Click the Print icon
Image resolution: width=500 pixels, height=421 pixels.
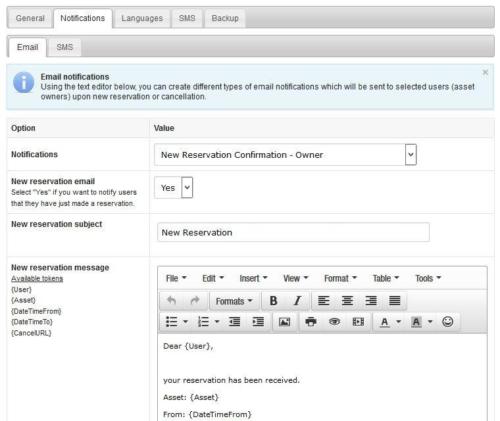click(311, 322)
